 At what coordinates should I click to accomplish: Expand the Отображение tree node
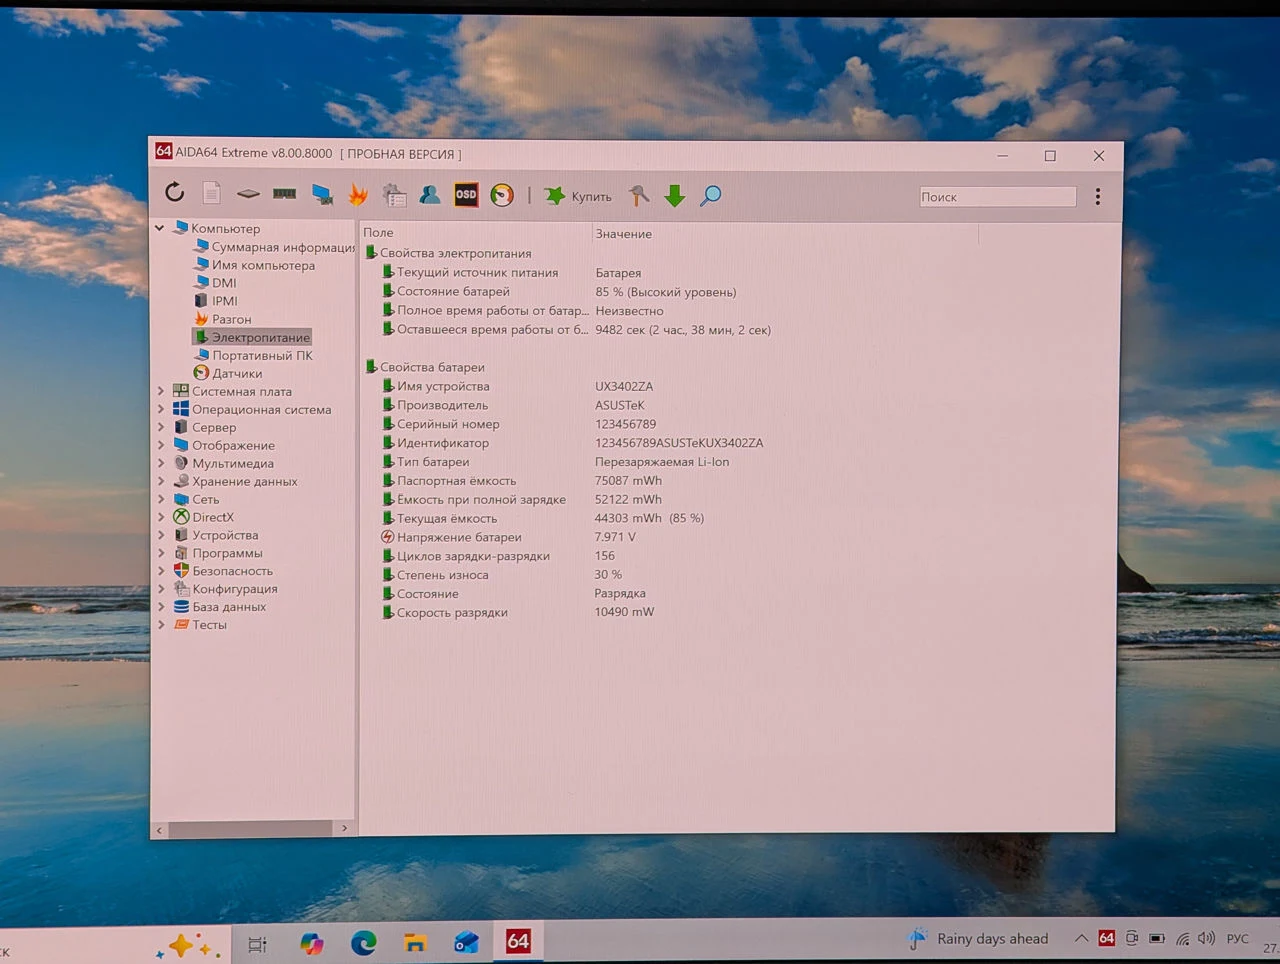[x=161, y=445]
